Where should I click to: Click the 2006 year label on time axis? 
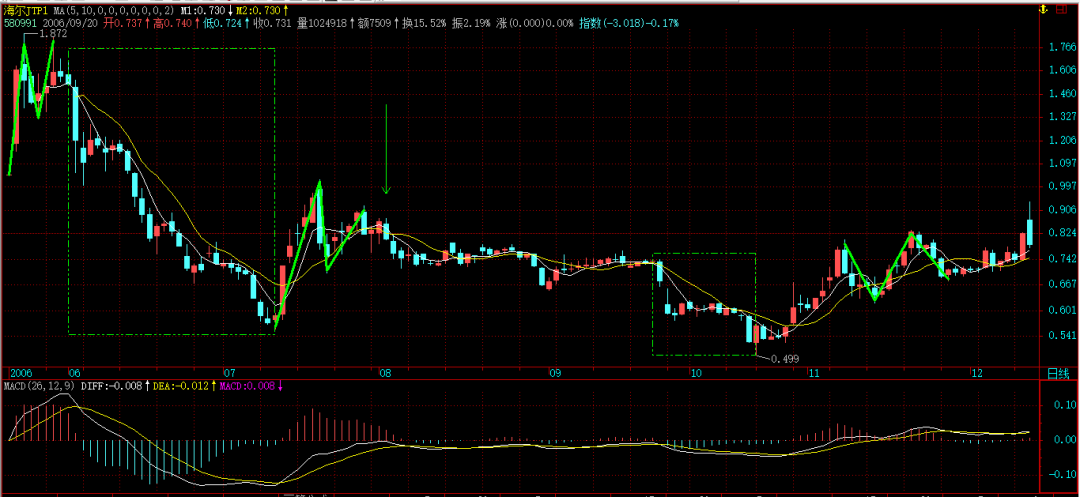tap(19, 372)
